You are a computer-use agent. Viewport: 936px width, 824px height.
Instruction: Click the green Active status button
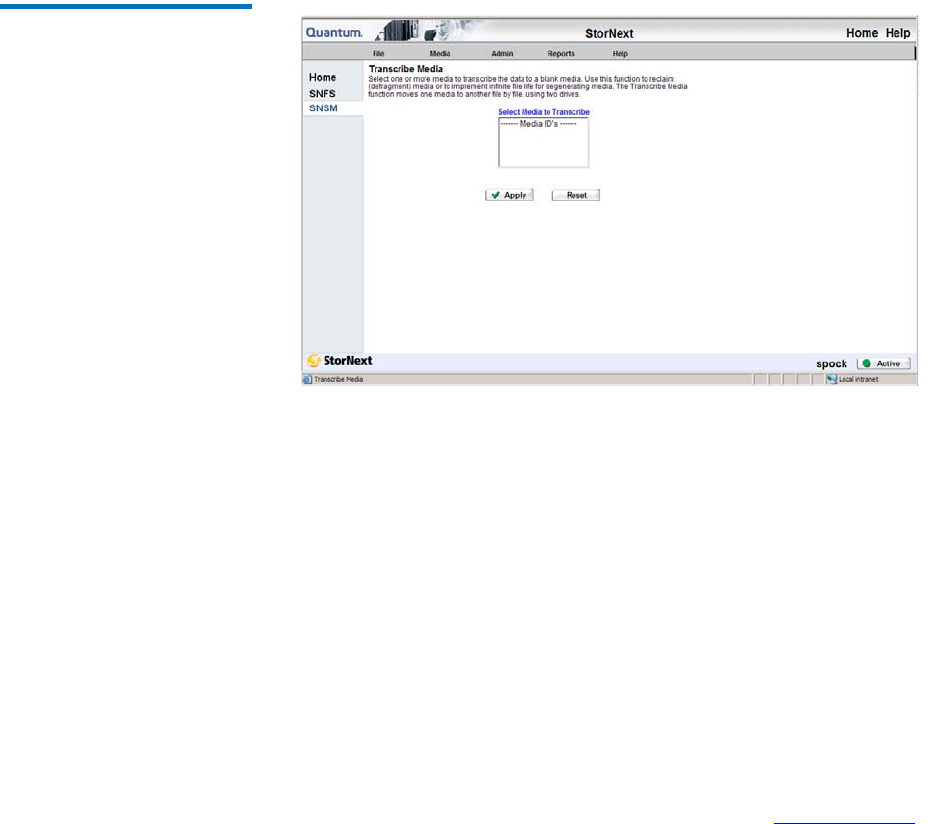883,364
